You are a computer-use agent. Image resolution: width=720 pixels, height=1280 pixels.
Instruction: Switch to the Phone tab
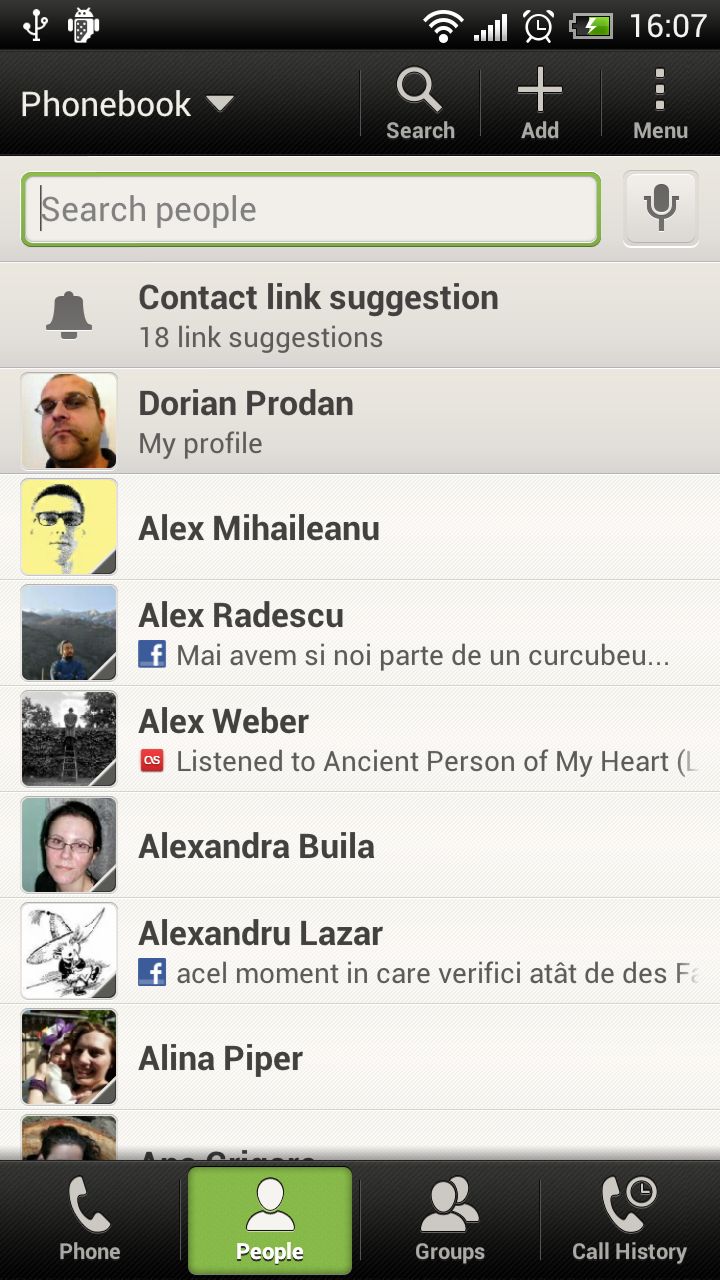coord(90,1221)
